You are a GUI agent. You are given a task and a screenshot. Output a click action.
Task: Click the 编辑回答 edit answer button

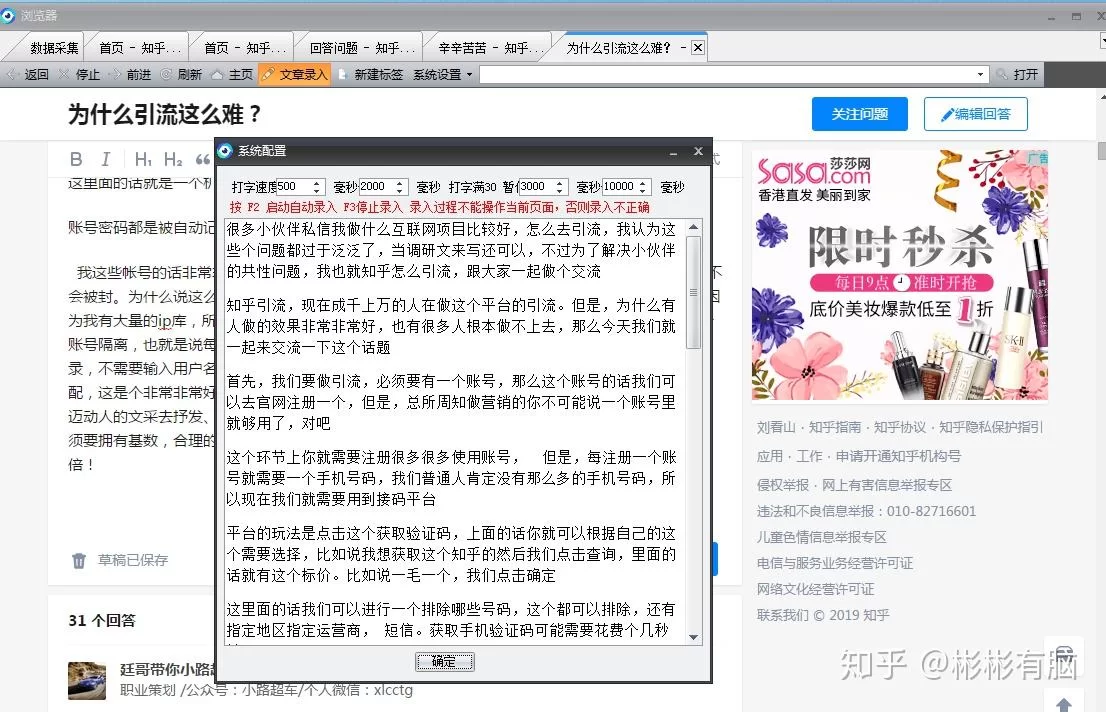pyautogui.click(x=975, y=114)
